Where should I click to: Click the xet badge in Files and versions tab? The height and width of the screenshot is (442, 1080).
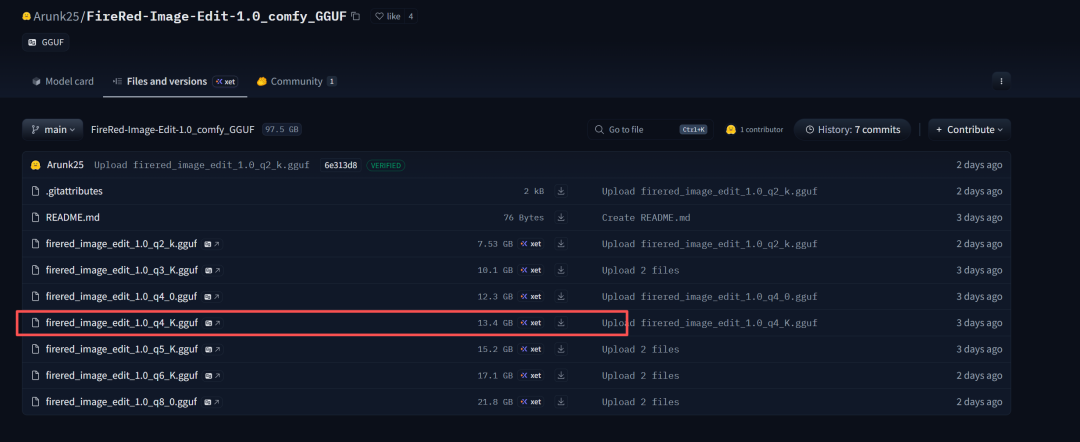coord(225,81)
